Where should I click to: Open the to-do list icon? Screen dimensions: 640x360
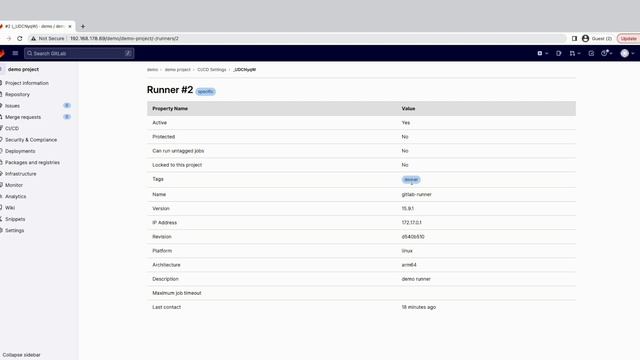[x=591, y=53]
